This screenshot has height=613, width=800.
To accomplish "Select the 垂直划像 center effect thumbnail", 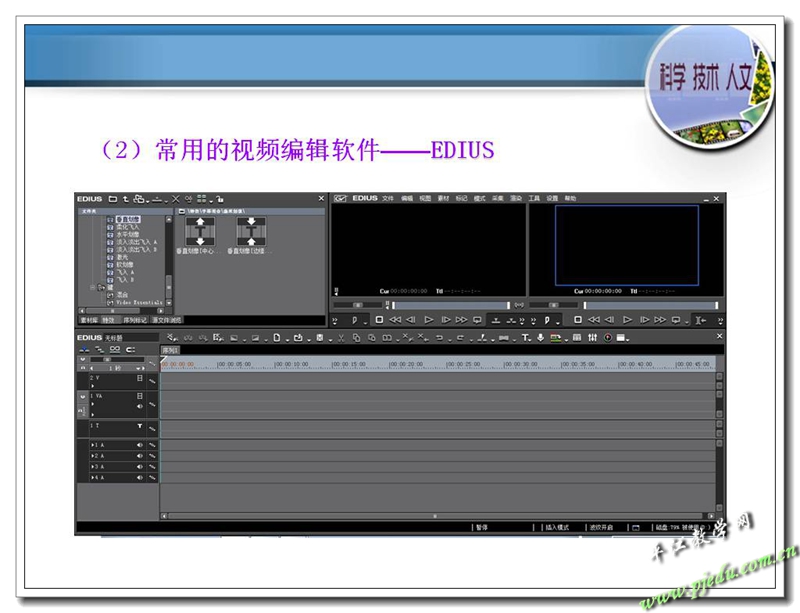I will point(200,232).
